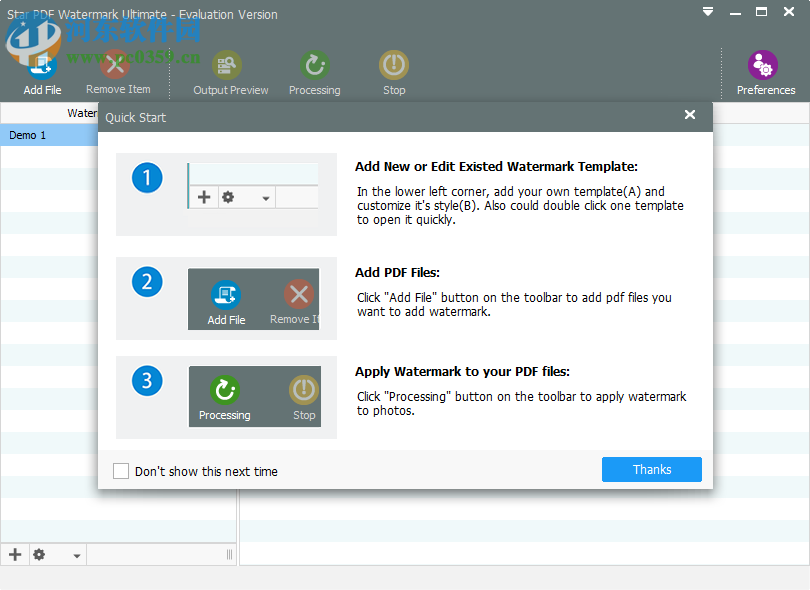Maximize the application window
Image resolution: width=810 pixels, height=590 pixels.
(x=761, y=11)
